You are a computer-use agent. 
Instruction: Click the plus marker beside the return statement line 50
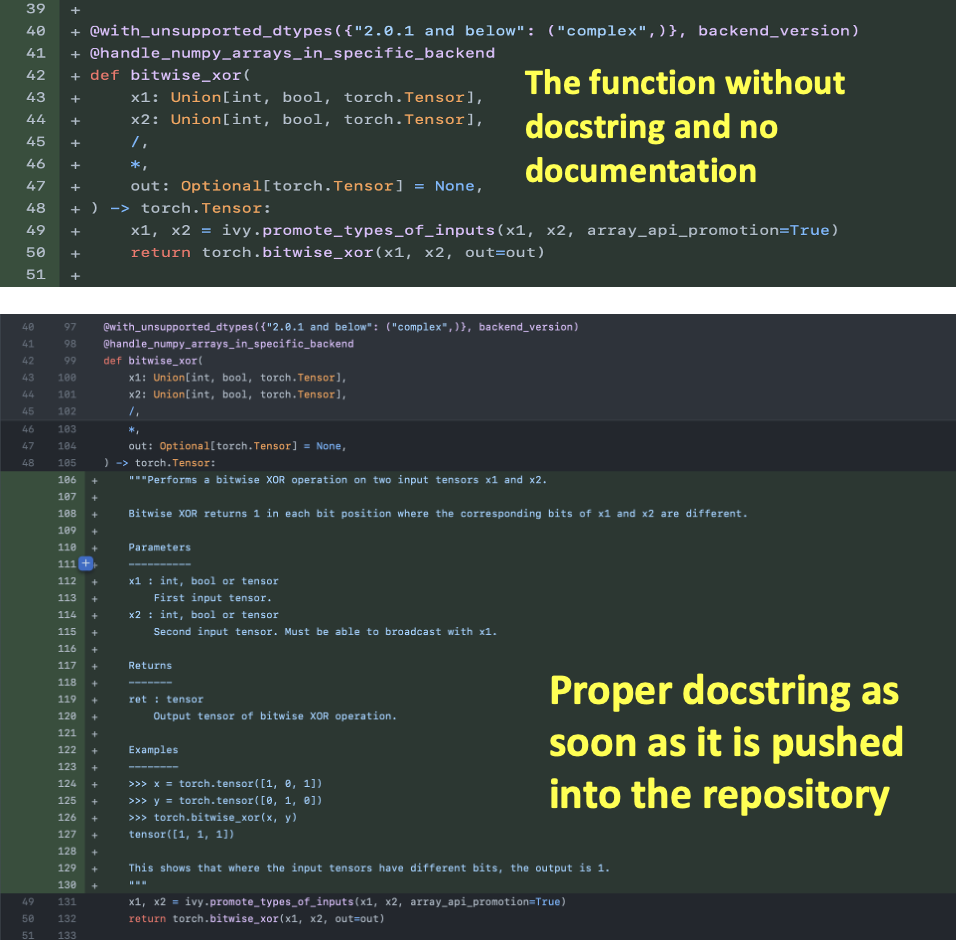click(x=74, y=252)
